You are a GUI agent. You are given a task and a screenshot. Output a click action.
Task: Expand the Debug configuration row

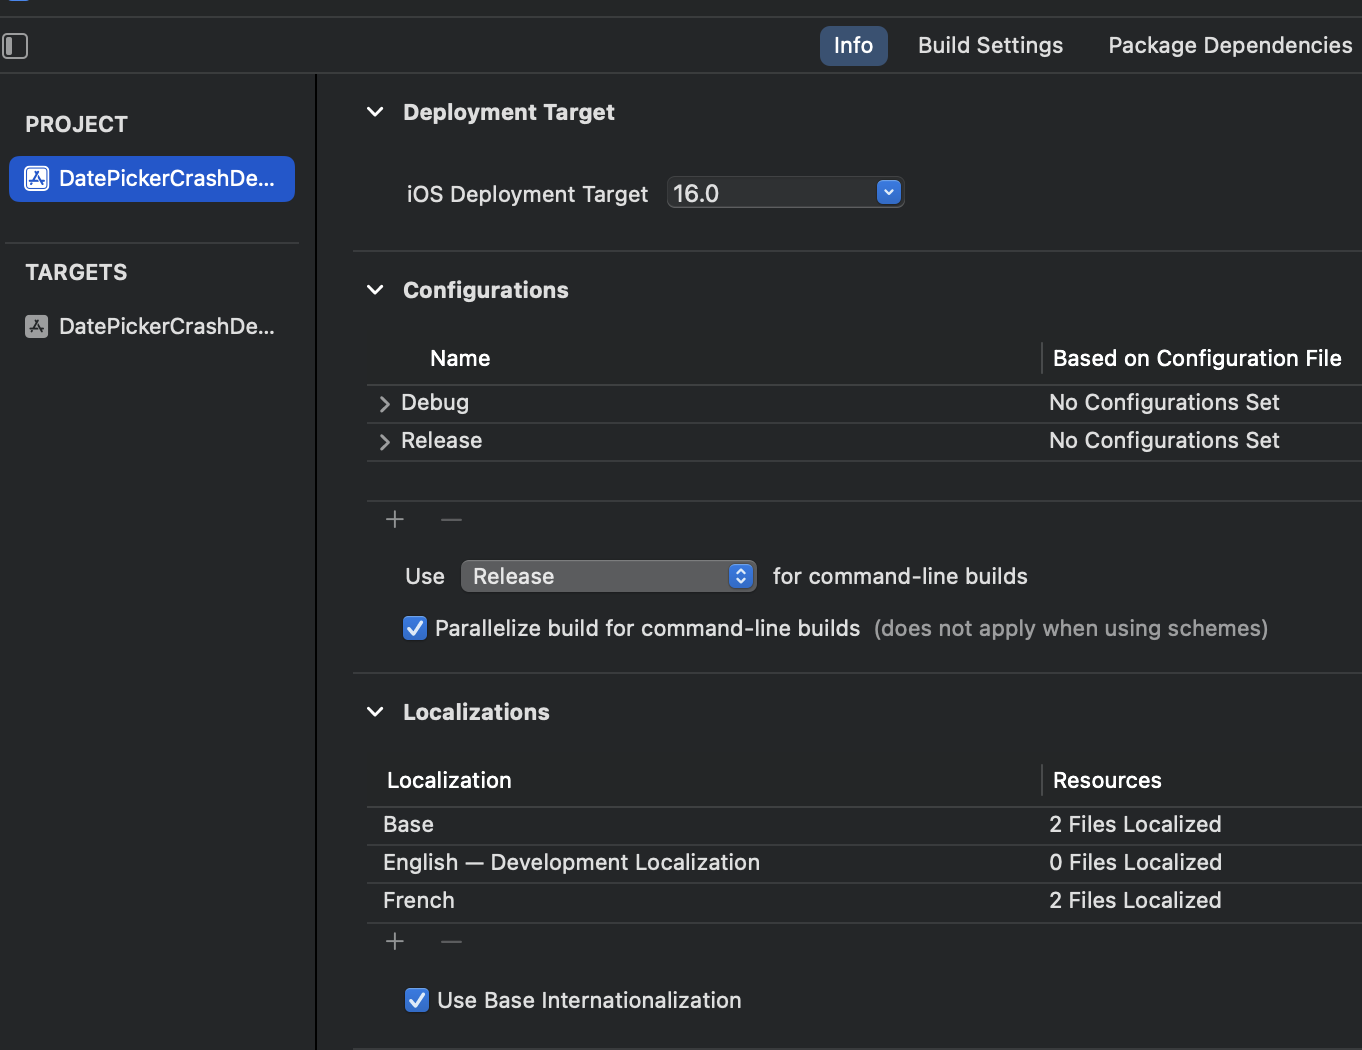pos(385,404)
